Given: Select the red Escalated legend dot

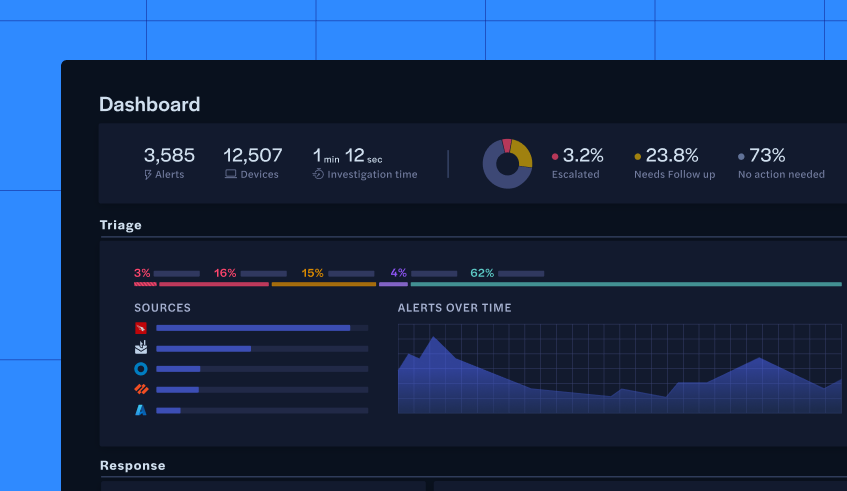Looking at the screenshot, I should click(x=555, y=157).
